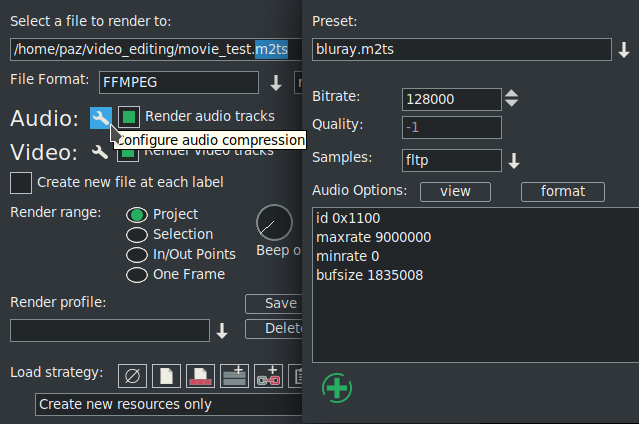Choose 'One Frame' render range option
Viewport: 639px width, 424px height.
pos(137,275)
